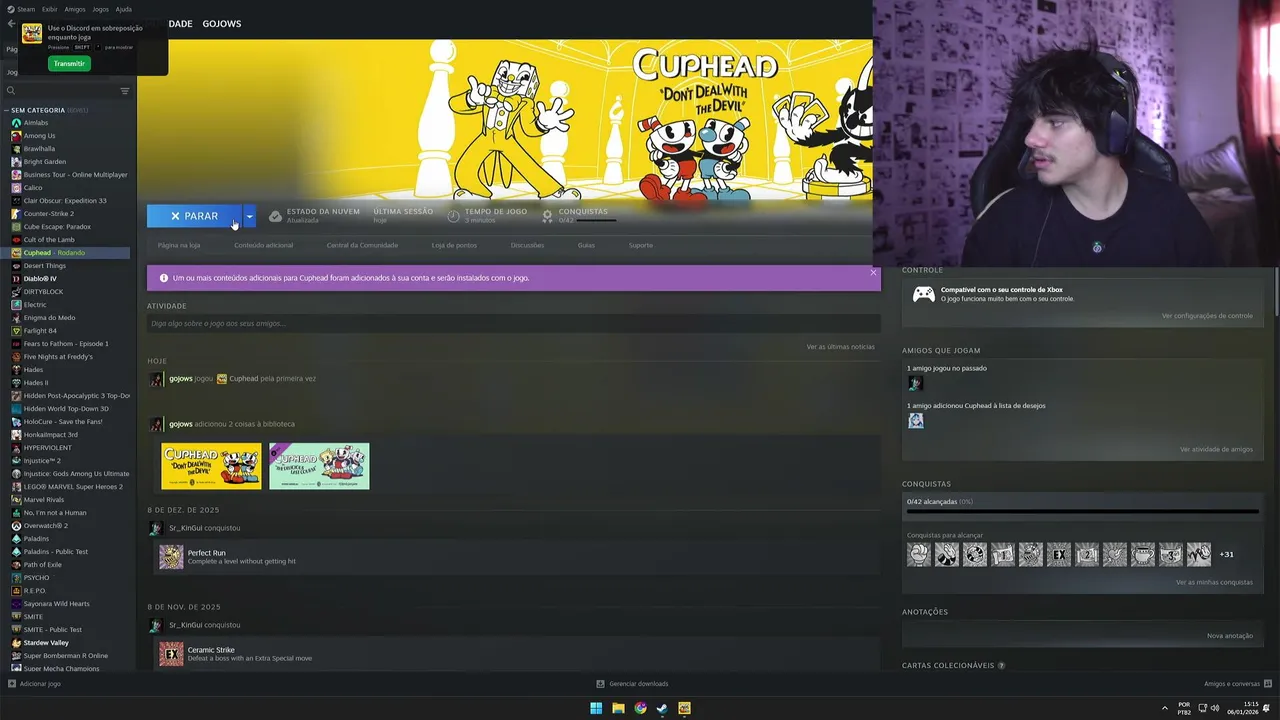The height and width of the screenshot is (720, 1280).
Task: Click Nova anotação link
Action: (1230, 636)
